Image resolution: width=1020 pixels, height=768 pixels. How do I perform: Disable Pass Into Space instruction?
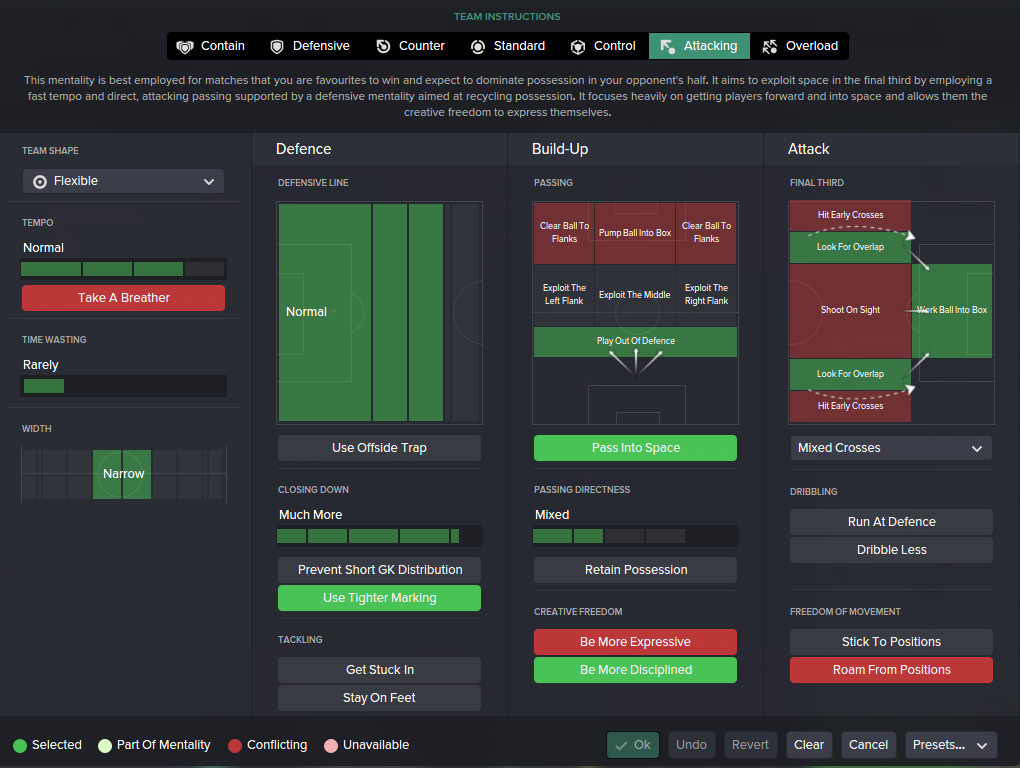[635, 447]
